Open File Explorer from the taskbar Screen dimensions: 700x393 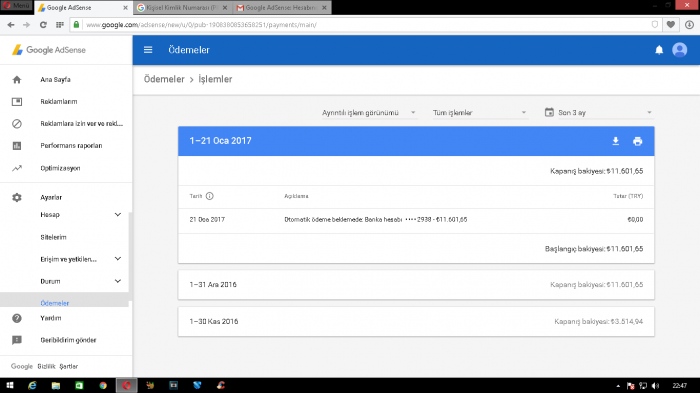[x=56, y=385]
